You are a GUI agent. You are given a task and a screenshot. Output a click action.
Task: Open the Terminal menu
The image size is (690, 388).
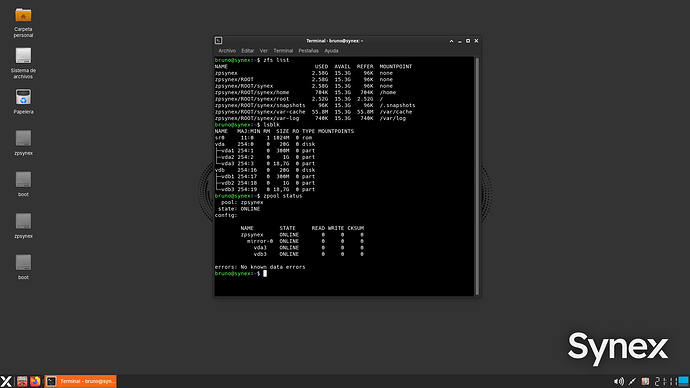283,51
